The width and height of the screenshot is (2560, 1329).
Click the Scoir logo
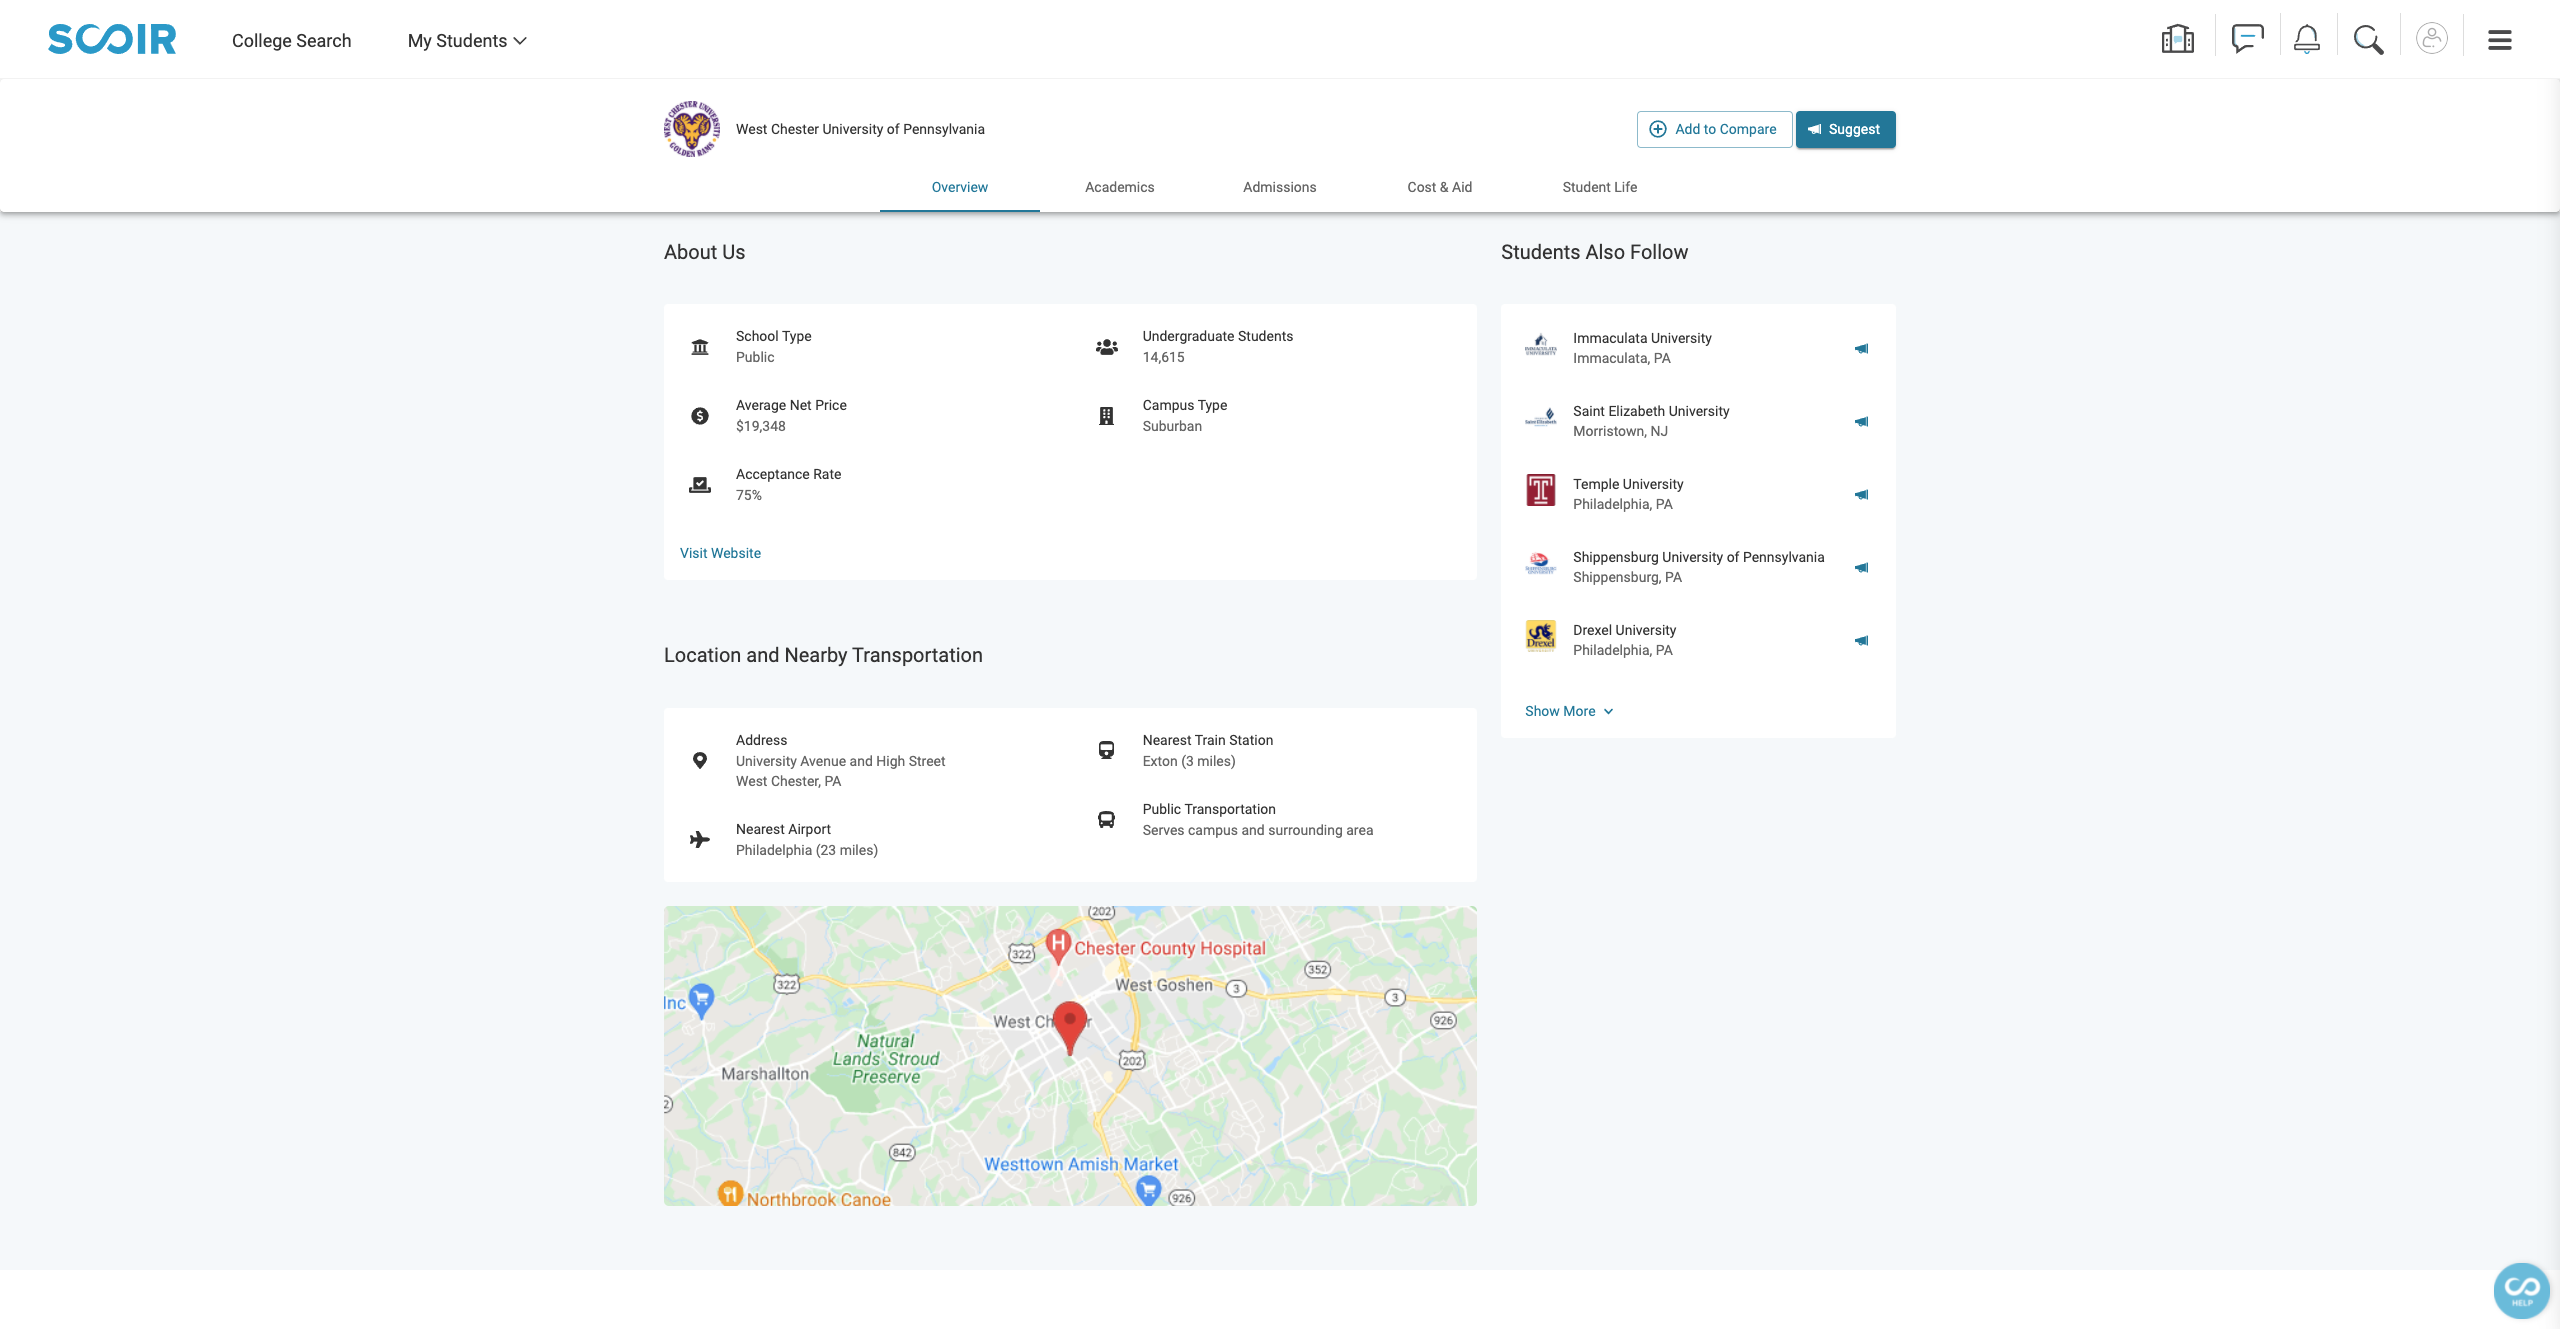[x=112, y=39]
